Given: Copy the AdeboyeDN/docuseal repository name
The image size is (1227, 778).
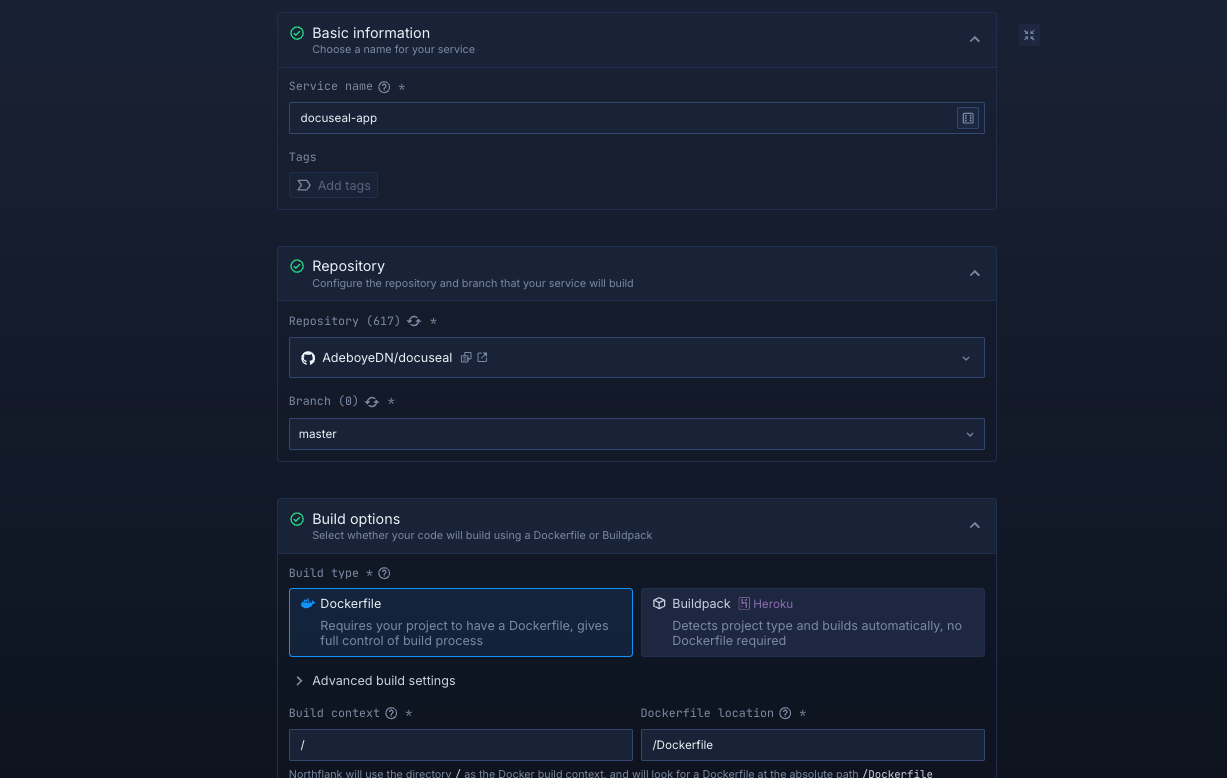Looking at the screenshot, I should (466, 358).
